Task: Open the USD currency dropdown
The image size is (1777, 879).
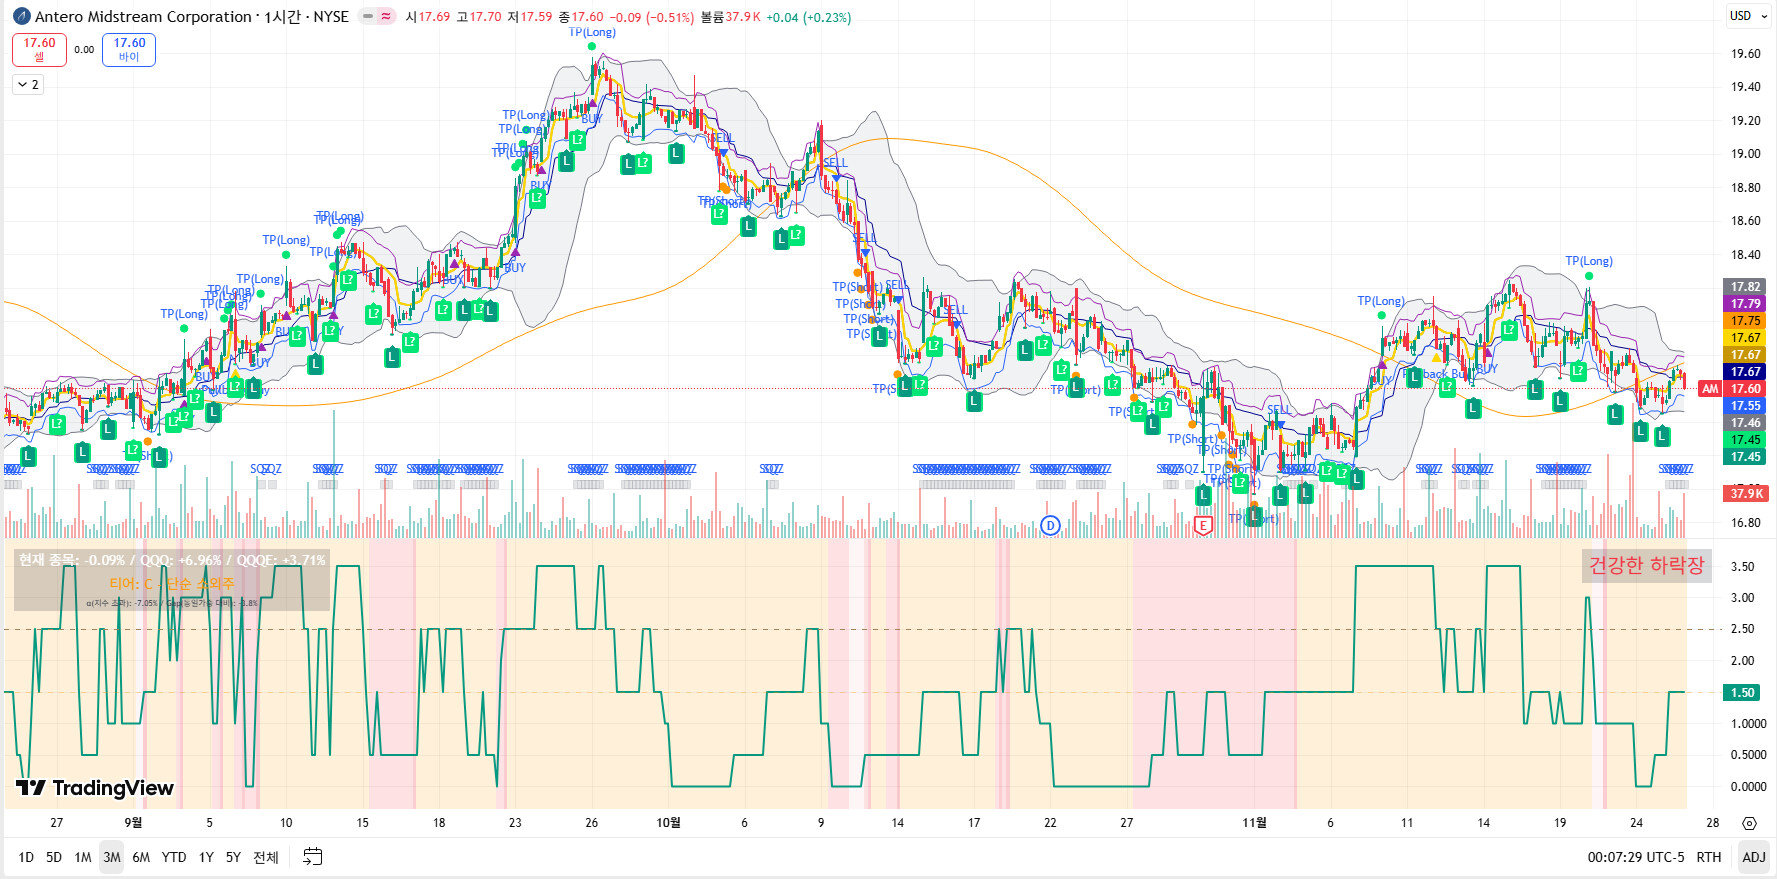Action: coord(1748,16)
